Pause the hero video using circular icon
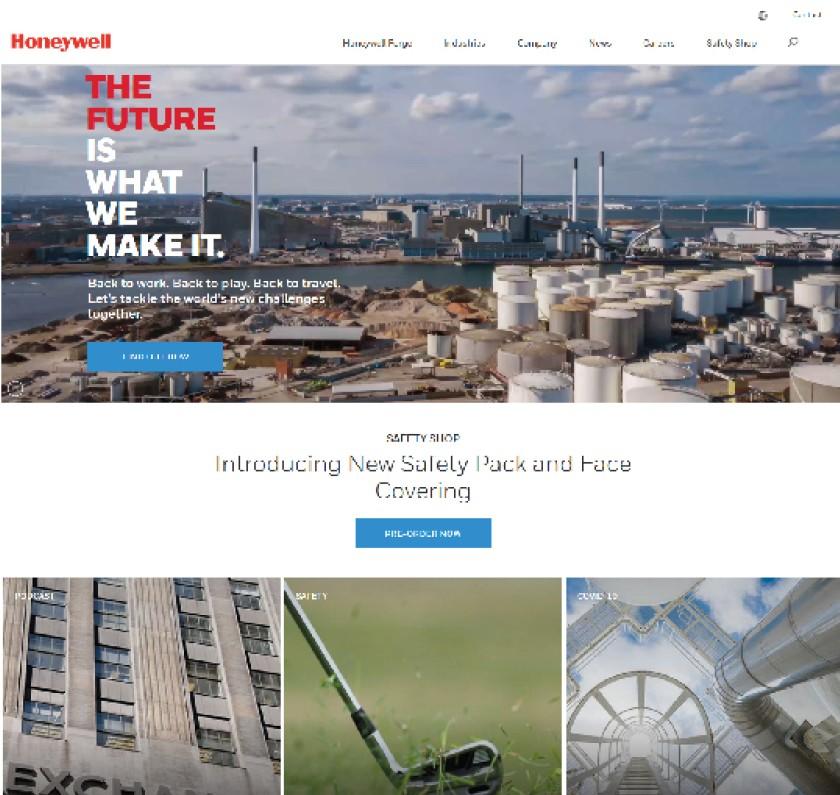Viewport: 840px width, 795px height. [16, 388]
